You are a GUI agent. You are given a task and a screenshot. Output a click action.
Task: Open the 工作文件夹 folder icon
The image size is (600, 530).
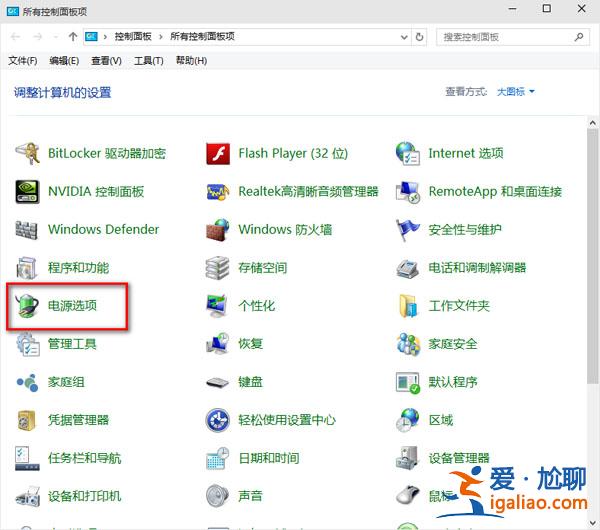[x=408, y=306]
